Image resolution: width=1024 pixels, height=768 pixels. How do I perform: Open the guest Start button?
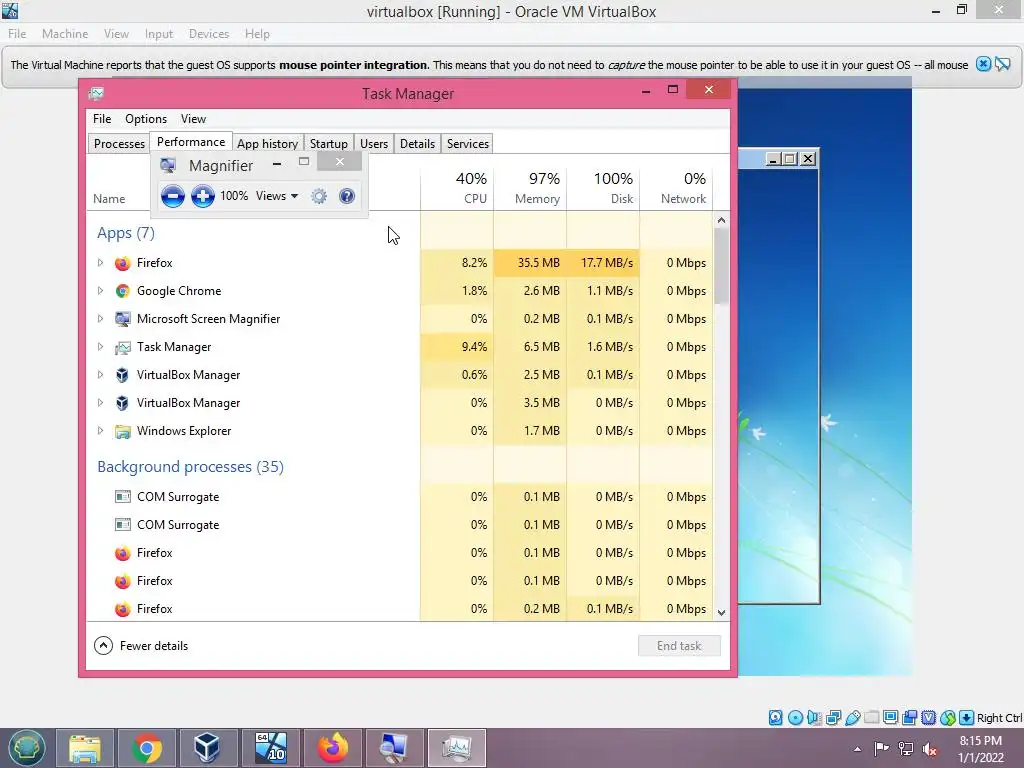click(x=27, y=748)
